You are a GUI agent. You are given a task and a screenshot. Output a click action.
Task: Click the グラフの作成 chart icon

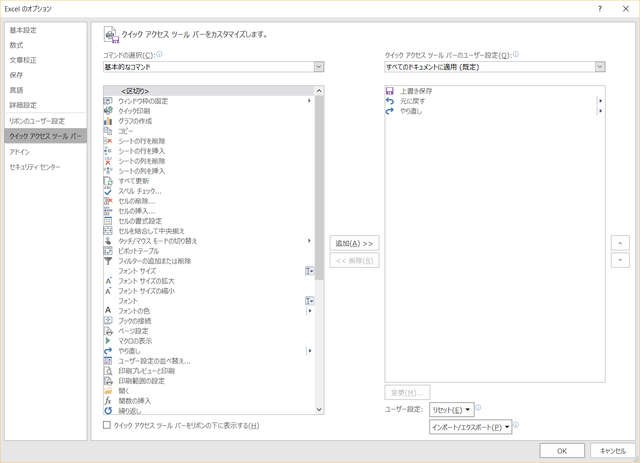click(x=108, y=121)
